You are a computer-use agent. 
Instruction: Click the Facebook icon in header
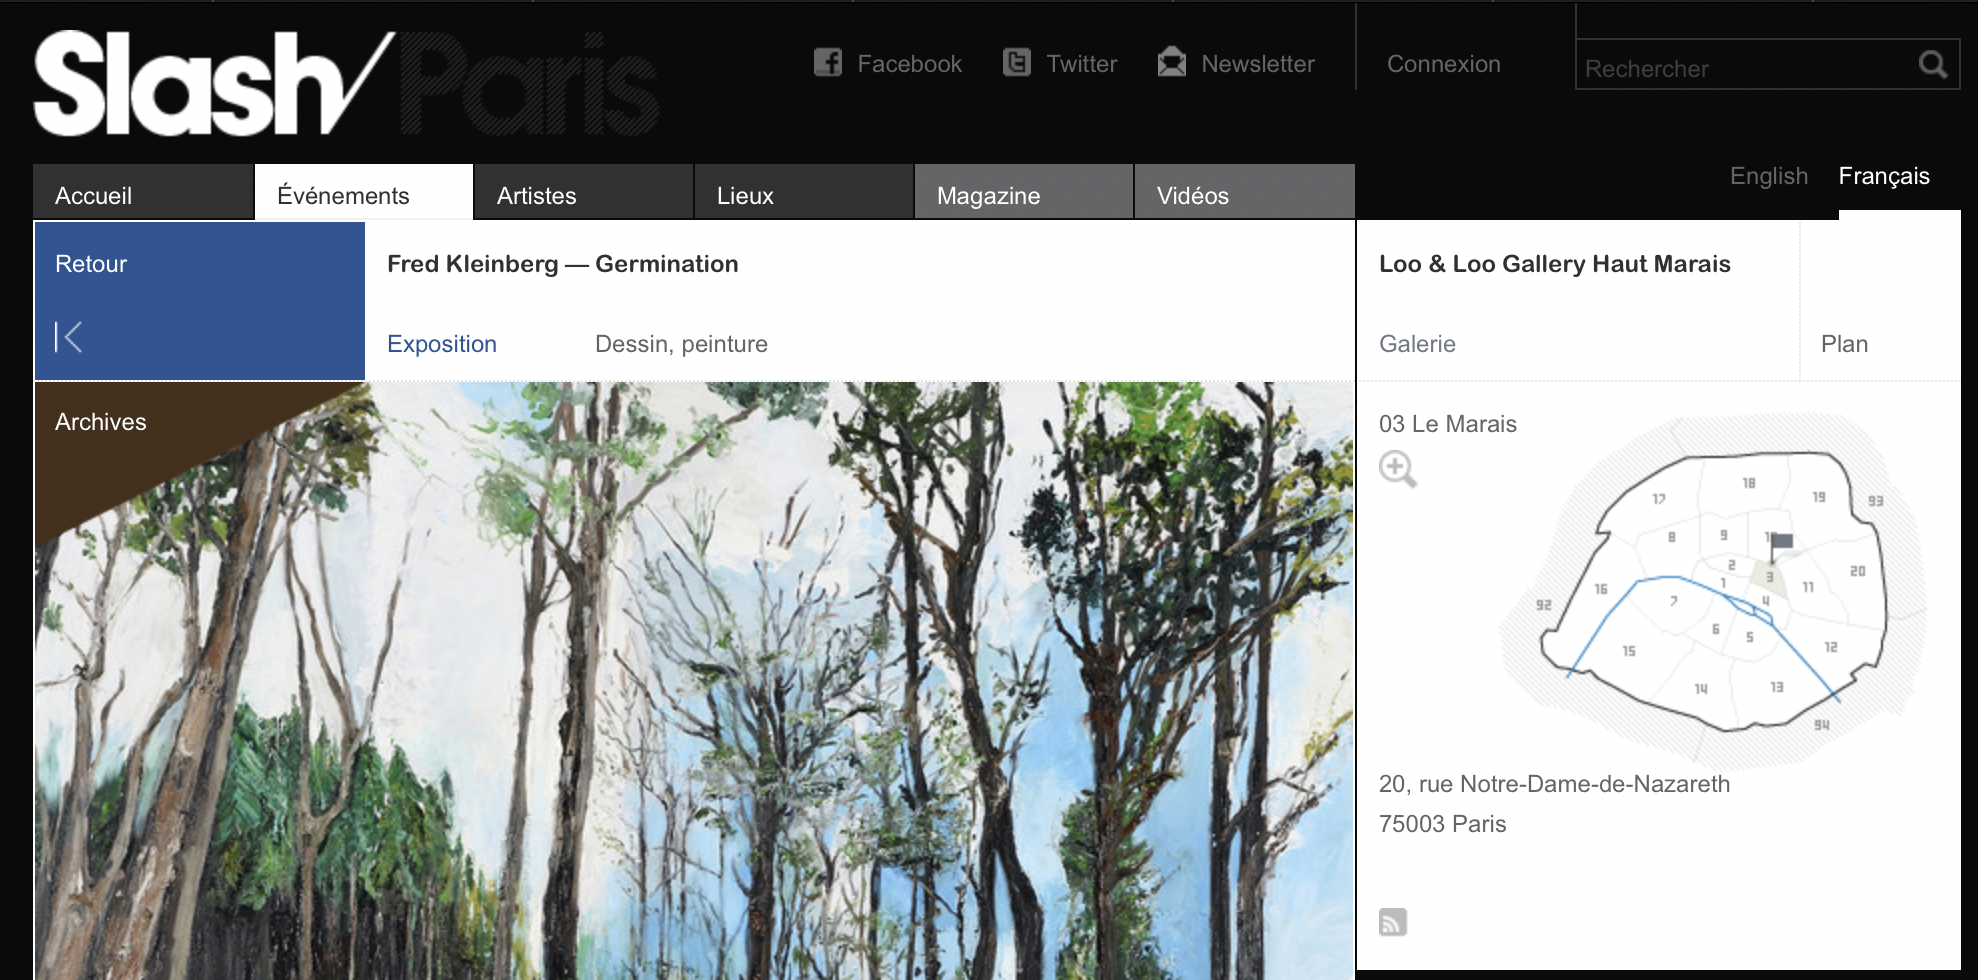pyautogui.click(x=828, y=63)
